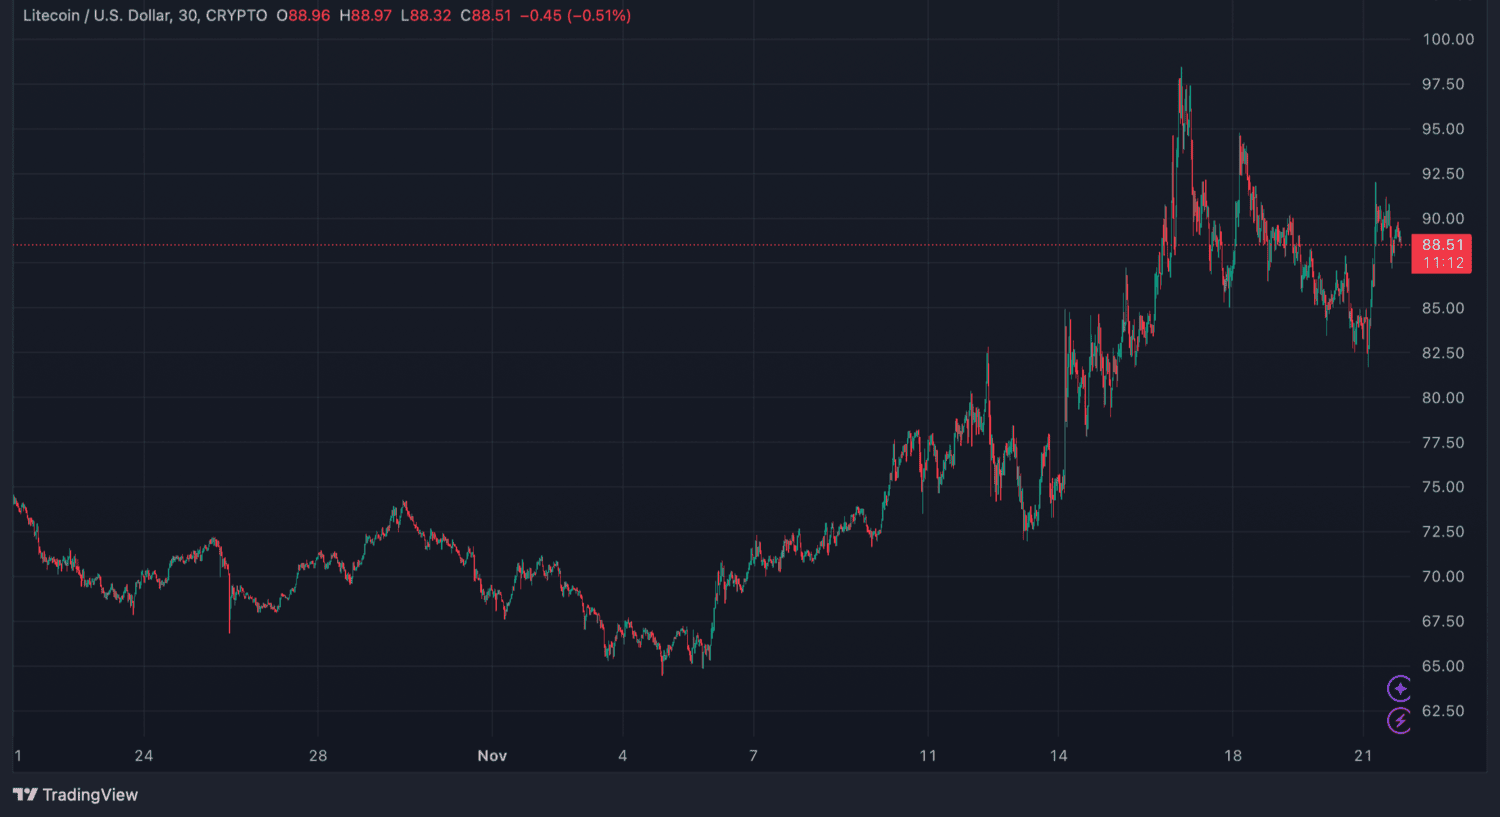
Task: Click the L88.32 low value
Action: (426, 16)
